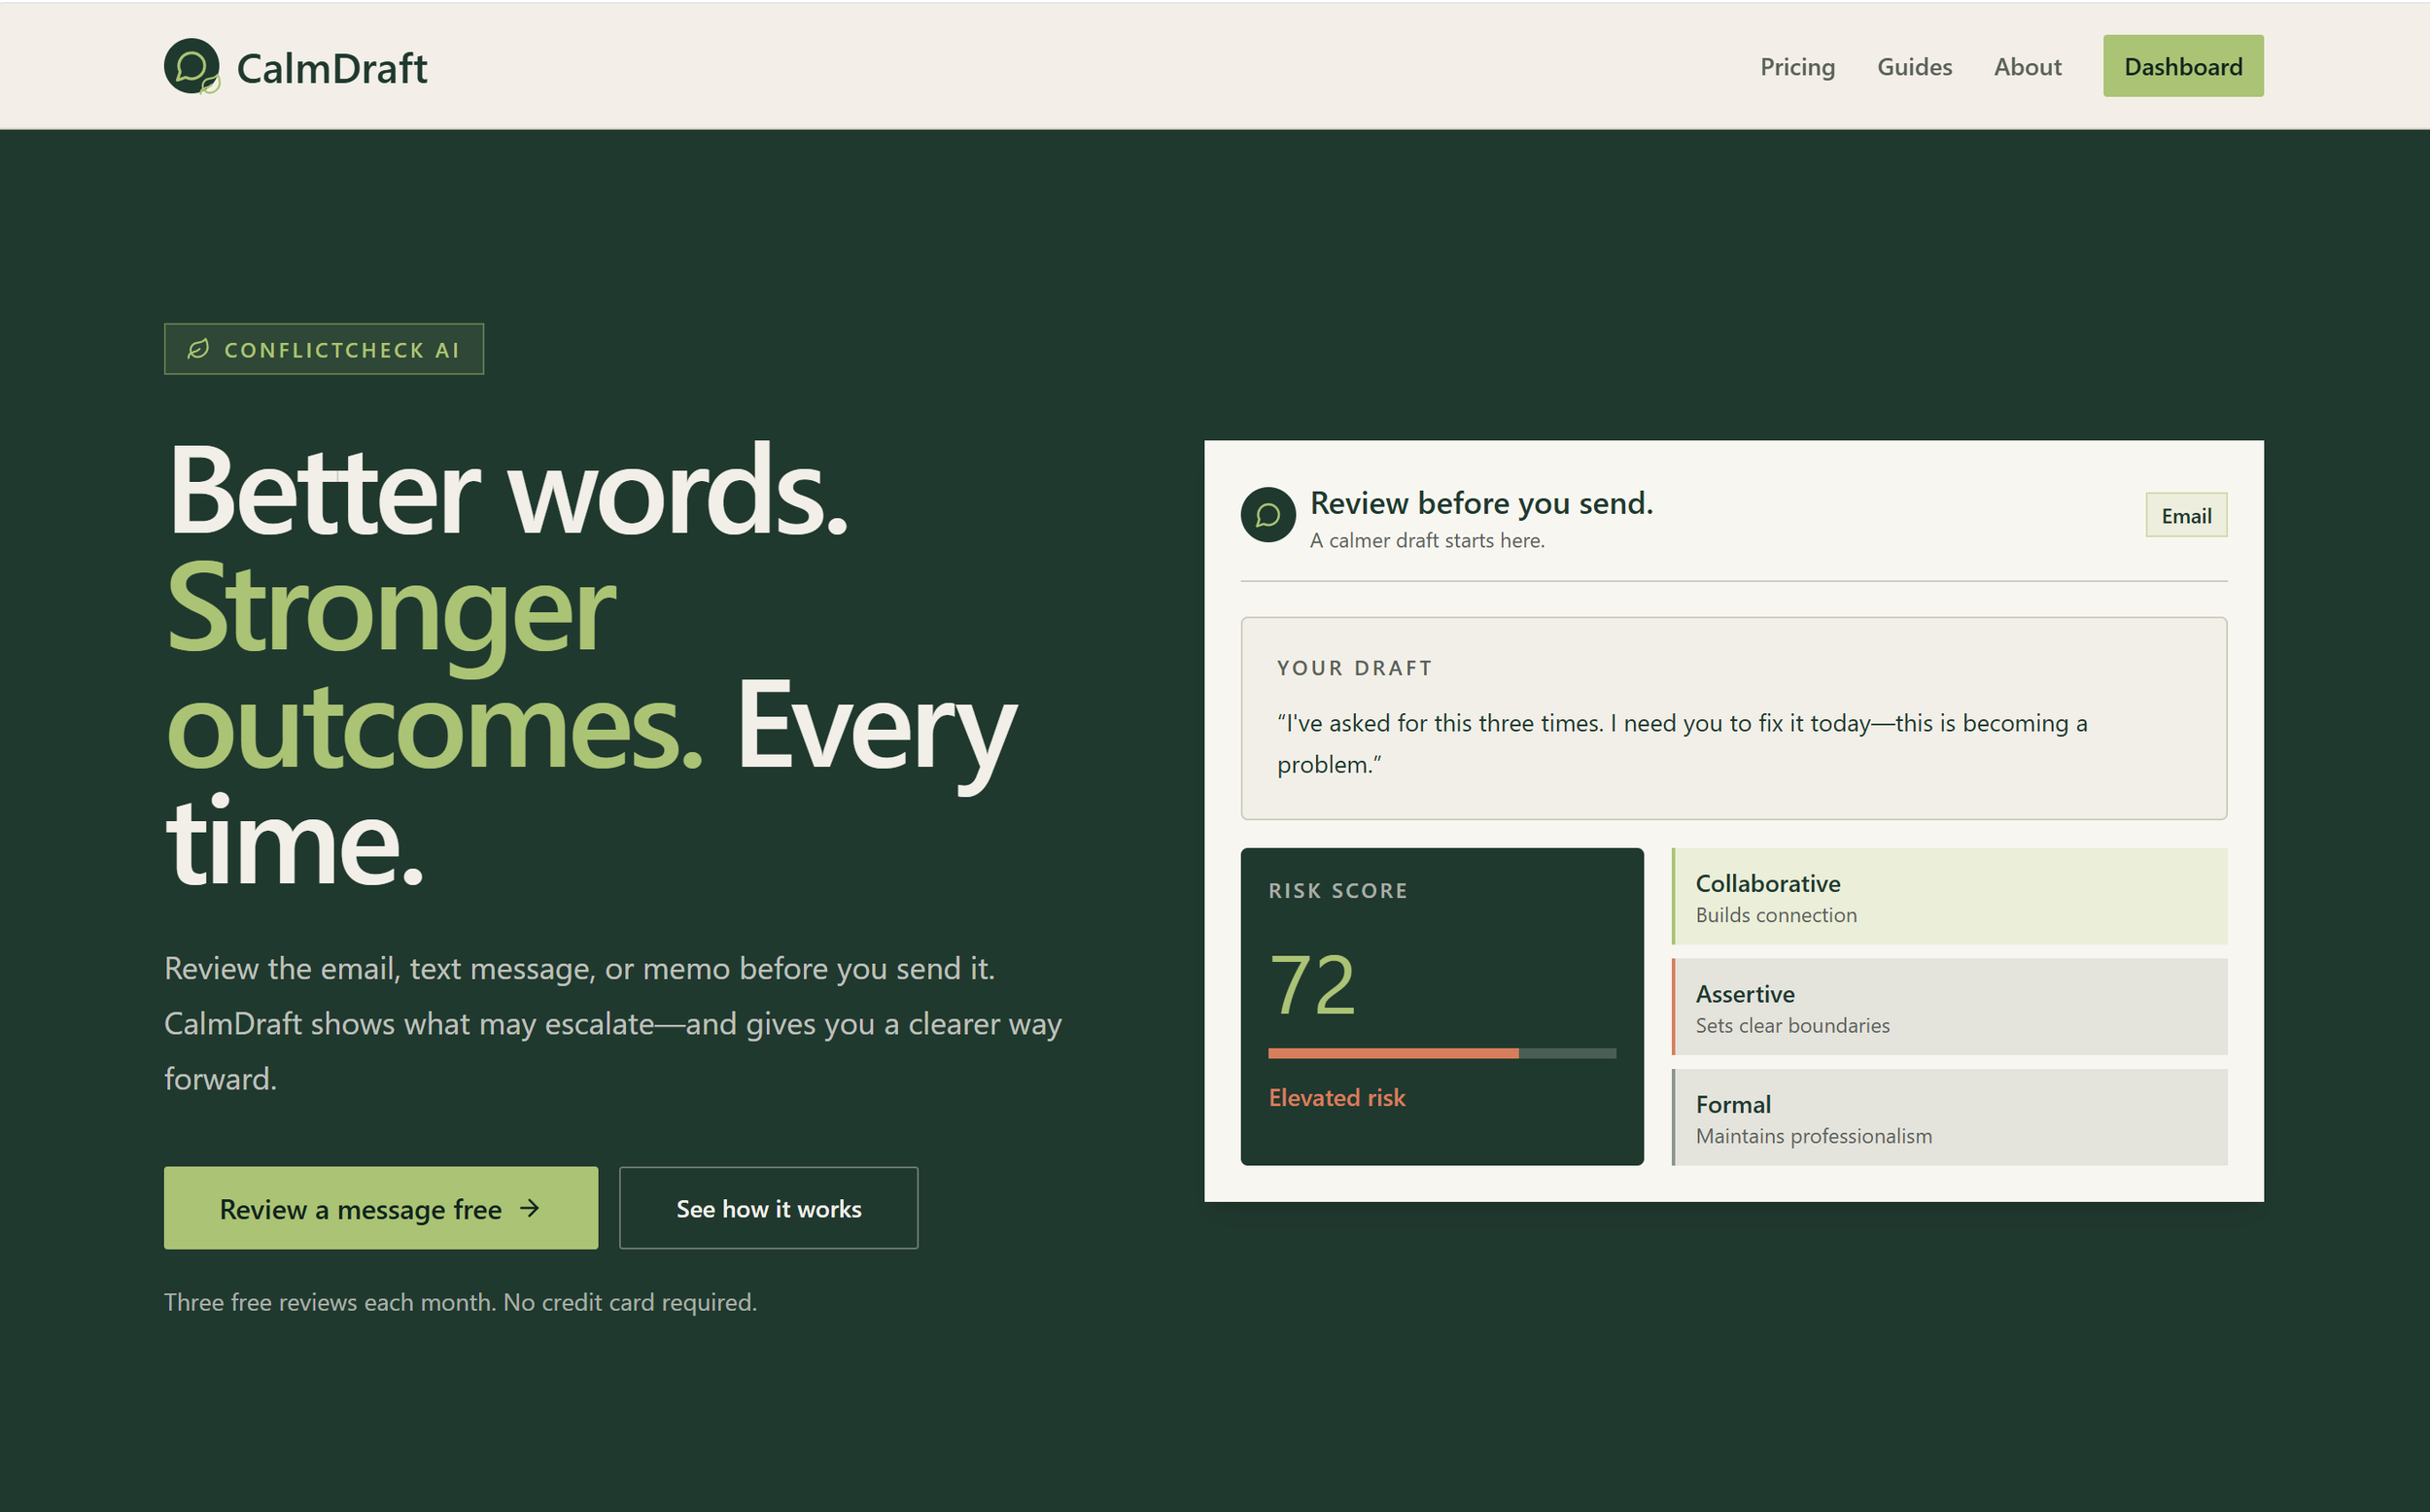
Task: Click the Elevated risk label
Action: pyautogui.click(x=1337, y=1097)
